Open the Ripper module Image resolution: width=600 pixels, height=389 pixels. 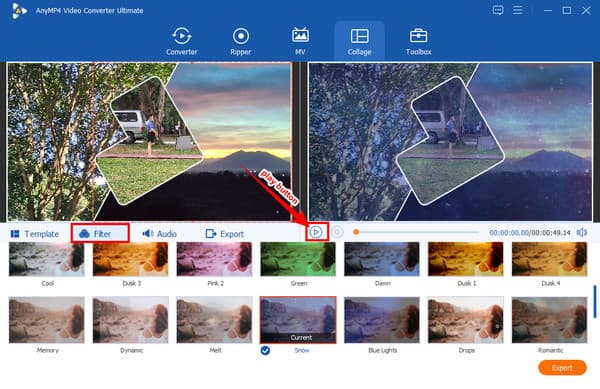241,41
